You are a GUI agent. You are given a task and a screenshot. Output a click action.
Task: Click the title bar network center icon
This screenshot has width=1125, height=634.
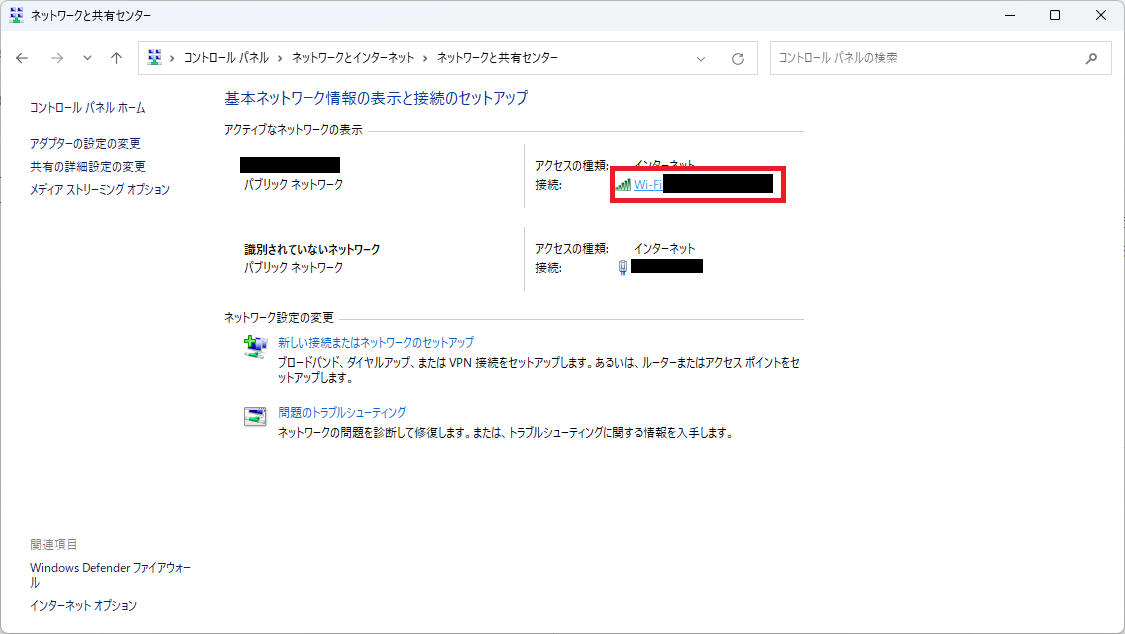click(17, 15)
